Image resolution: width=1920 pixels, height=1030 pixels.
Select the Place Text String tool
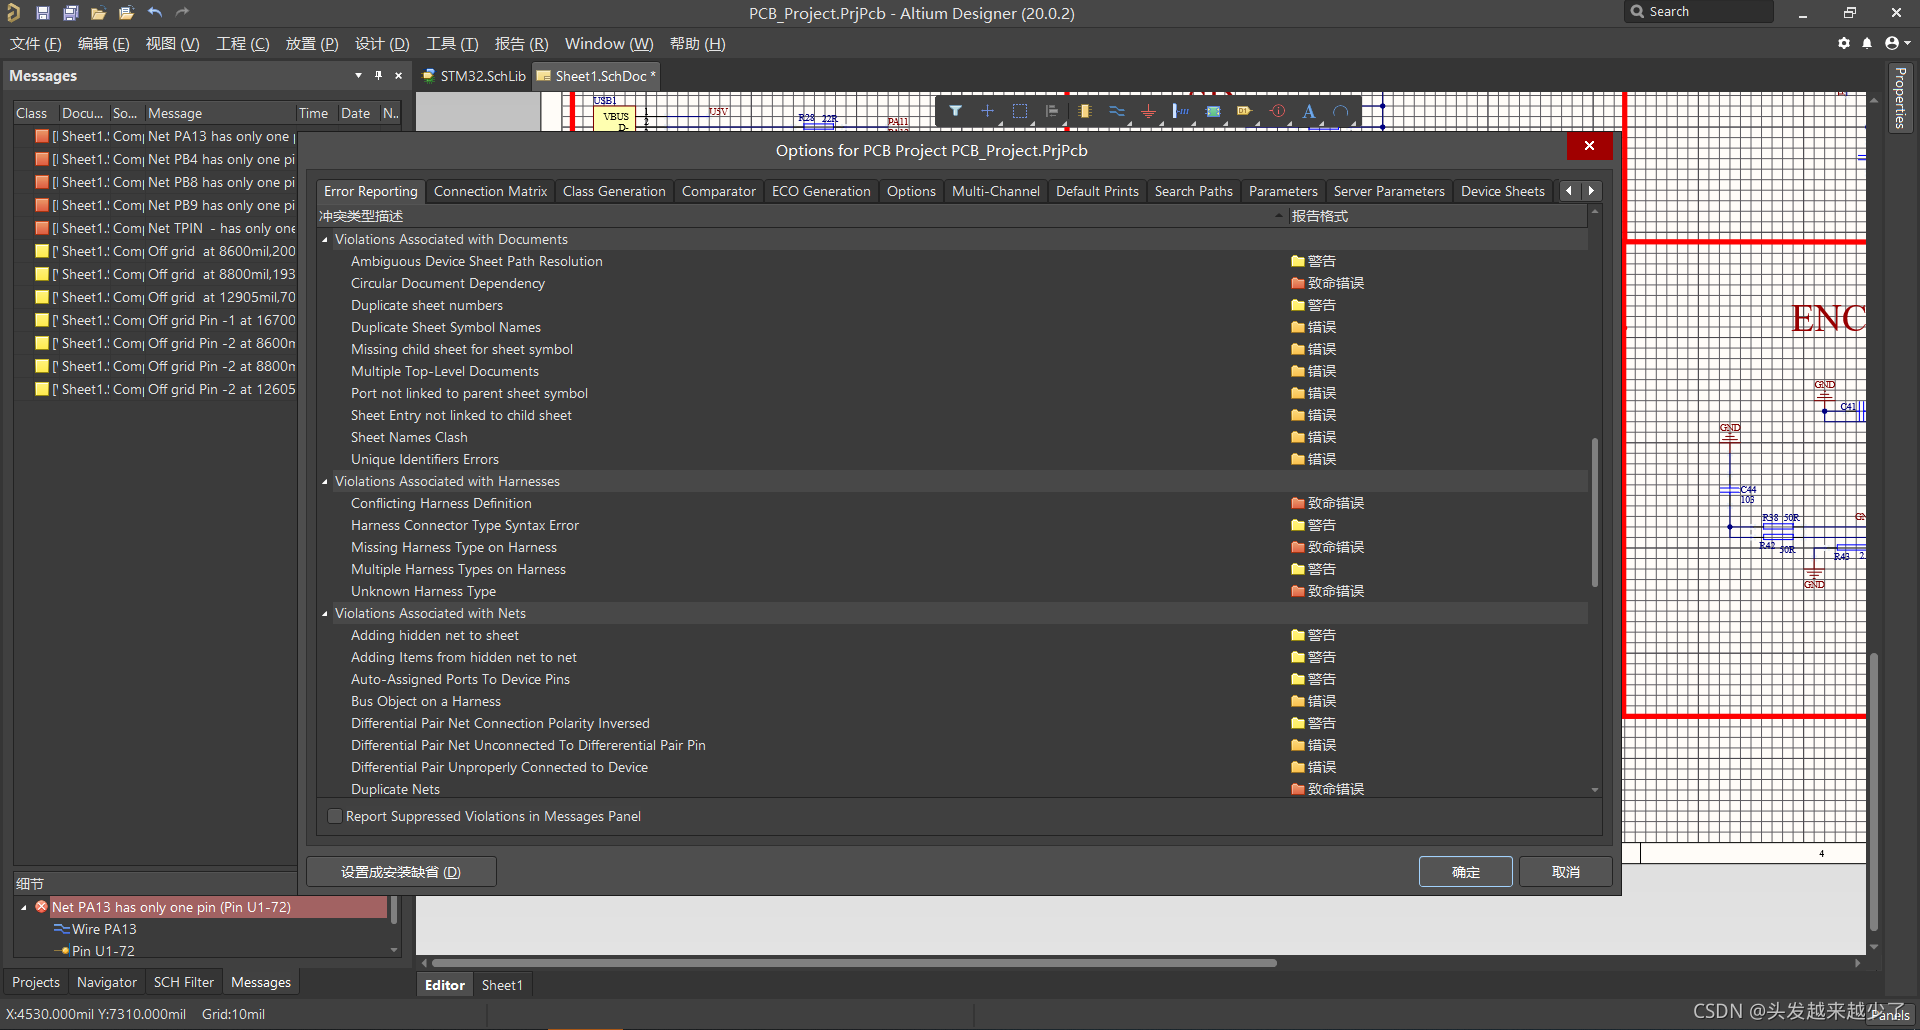pos(1309,111)
